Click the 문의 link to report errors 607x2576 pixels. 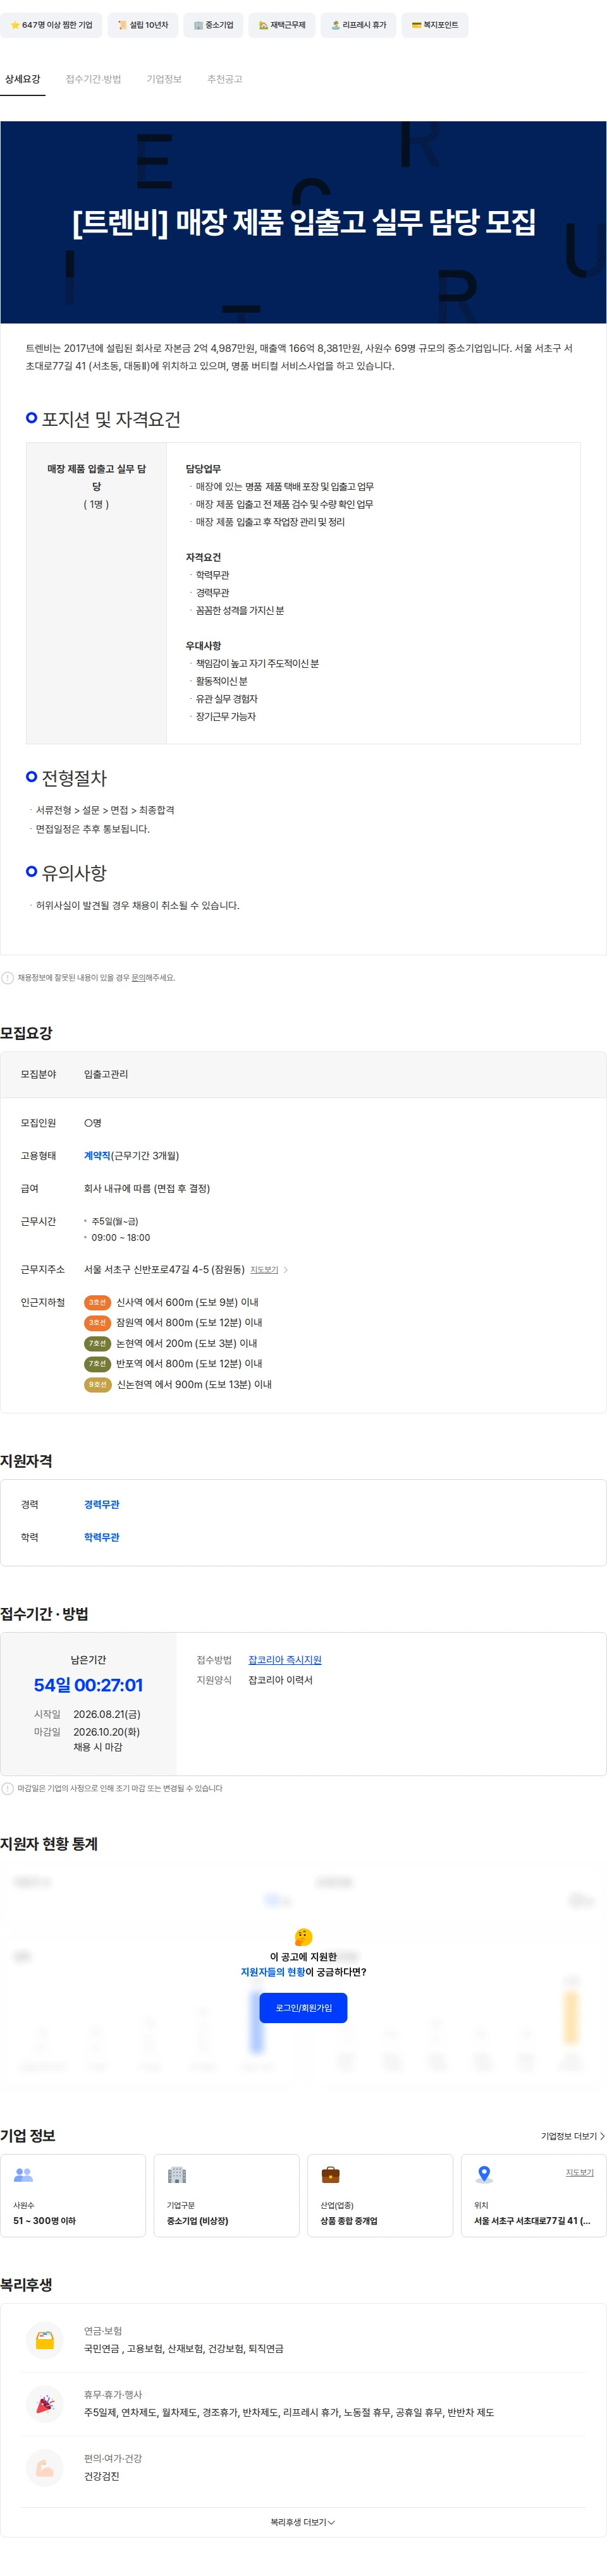[138, 978]
